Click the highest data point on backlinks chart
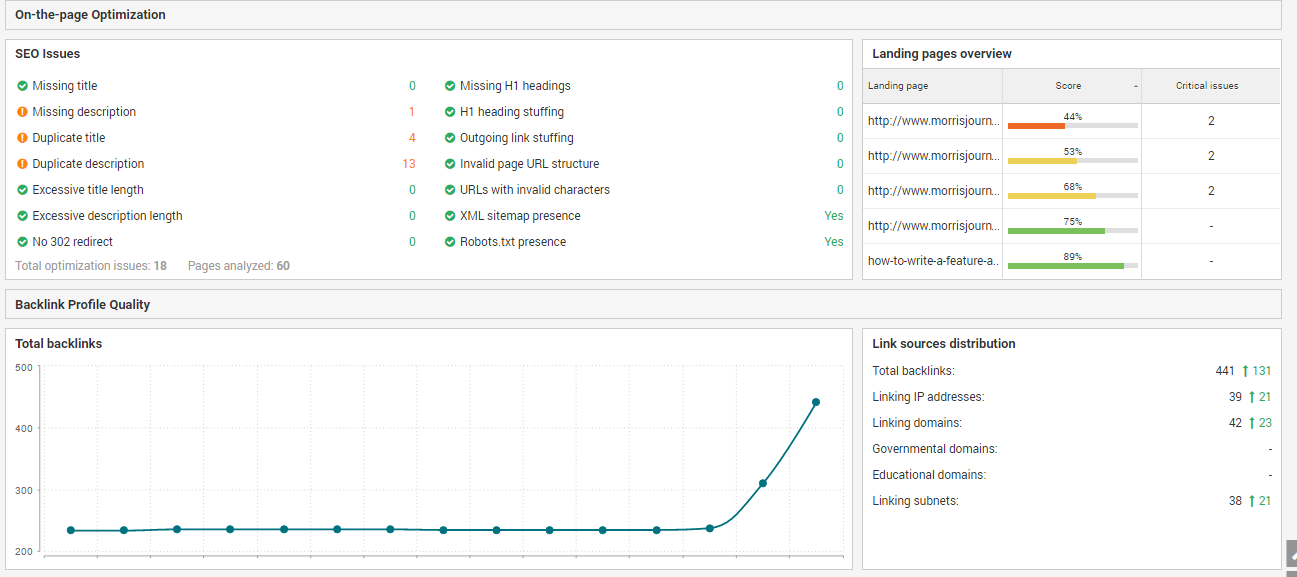The height and width of the screenshot is (577, 1297). pyautogui.click(x=816, y=402)
